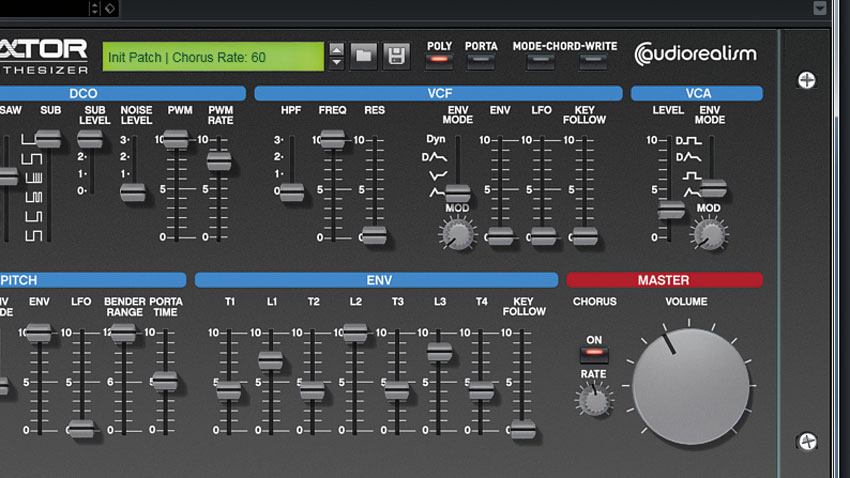Click the PWM RATE slider handle
Viewport: 850px width, 478px height.
pos(219,161)
